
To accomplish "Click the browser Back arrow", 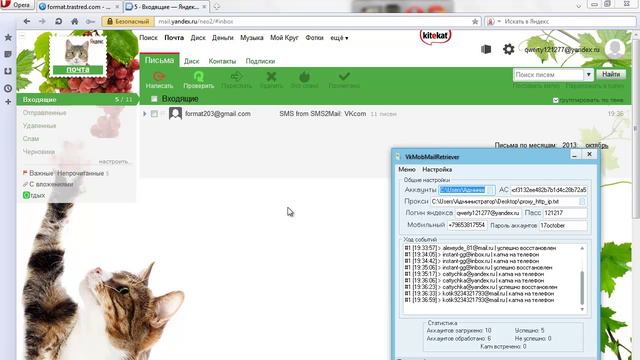I will [x=27, y=21].
